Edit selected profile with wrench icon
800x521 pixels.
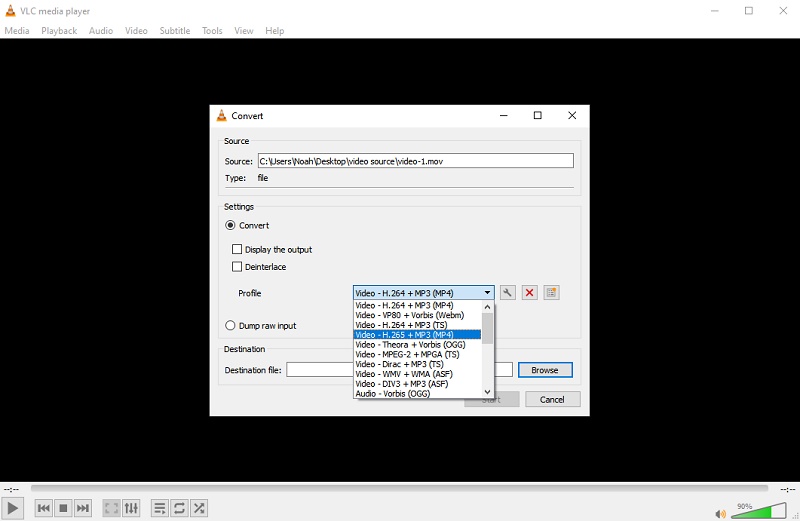click(x=507, y=293)
